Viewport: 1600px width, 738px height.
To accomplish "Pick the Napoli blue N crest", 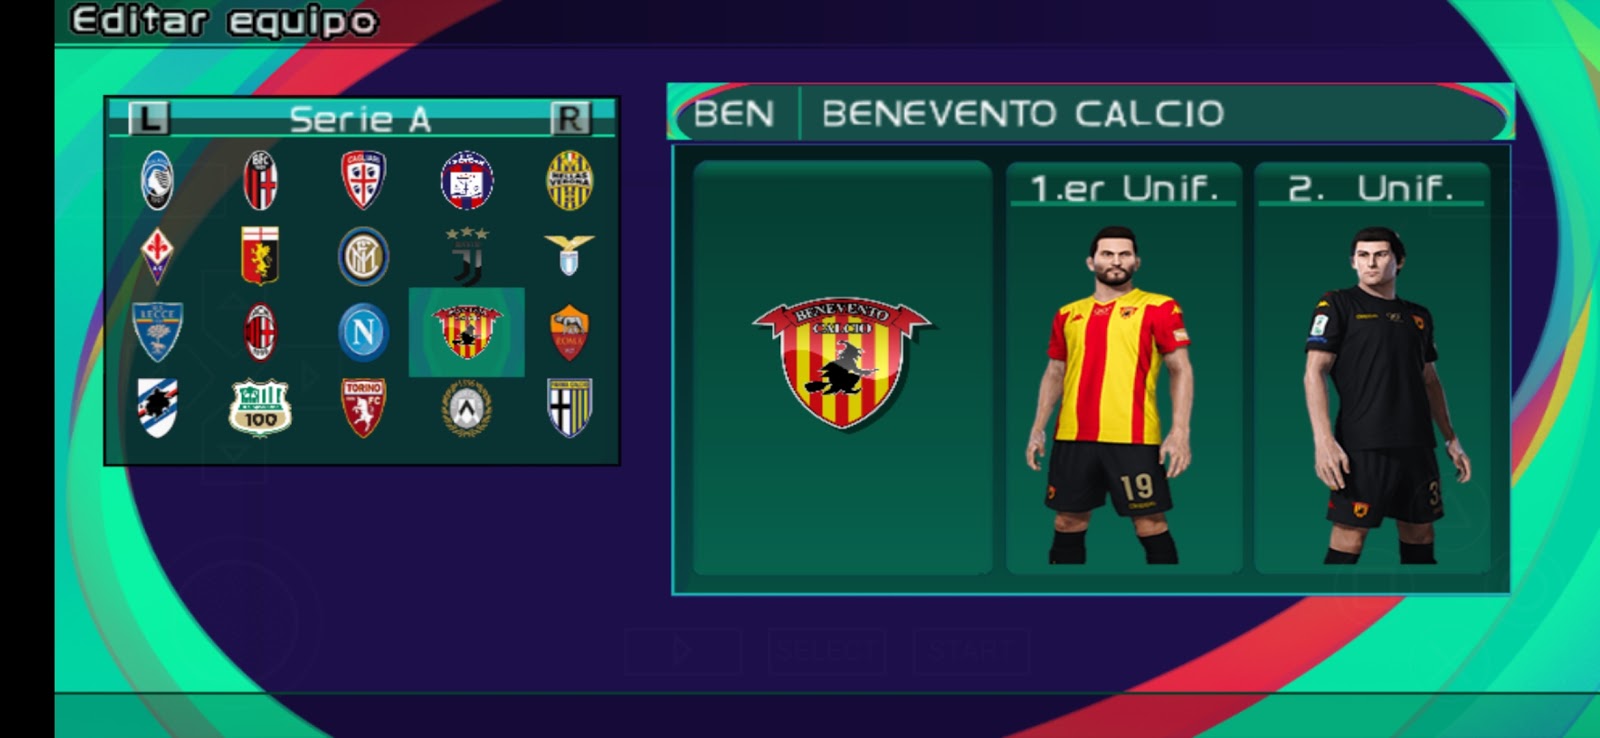I will tap(363, 332).
